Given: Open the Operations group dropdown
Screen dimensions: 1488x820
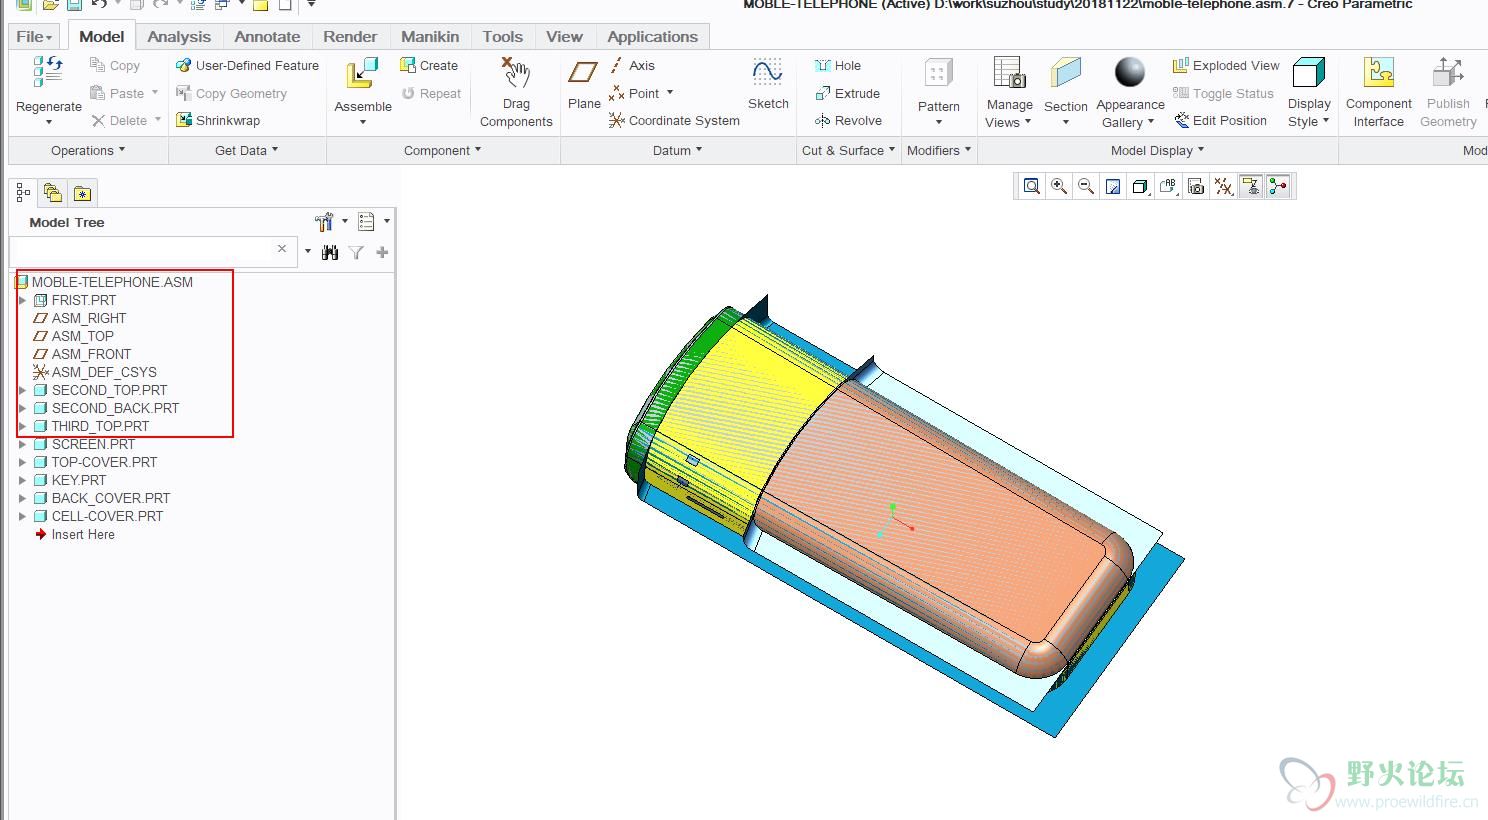Looking at the screenshot, I should click(88, 150).
